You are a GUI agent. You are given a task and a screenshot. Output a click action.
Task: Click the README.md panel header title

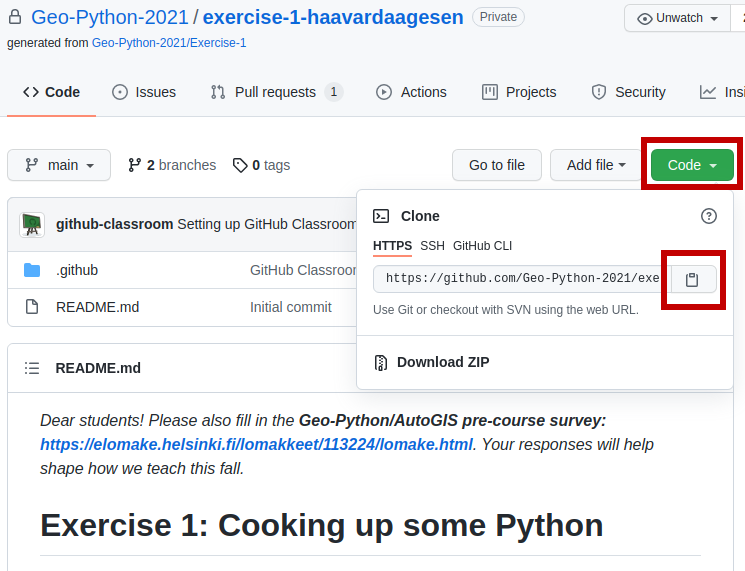(x=98, y=368)
